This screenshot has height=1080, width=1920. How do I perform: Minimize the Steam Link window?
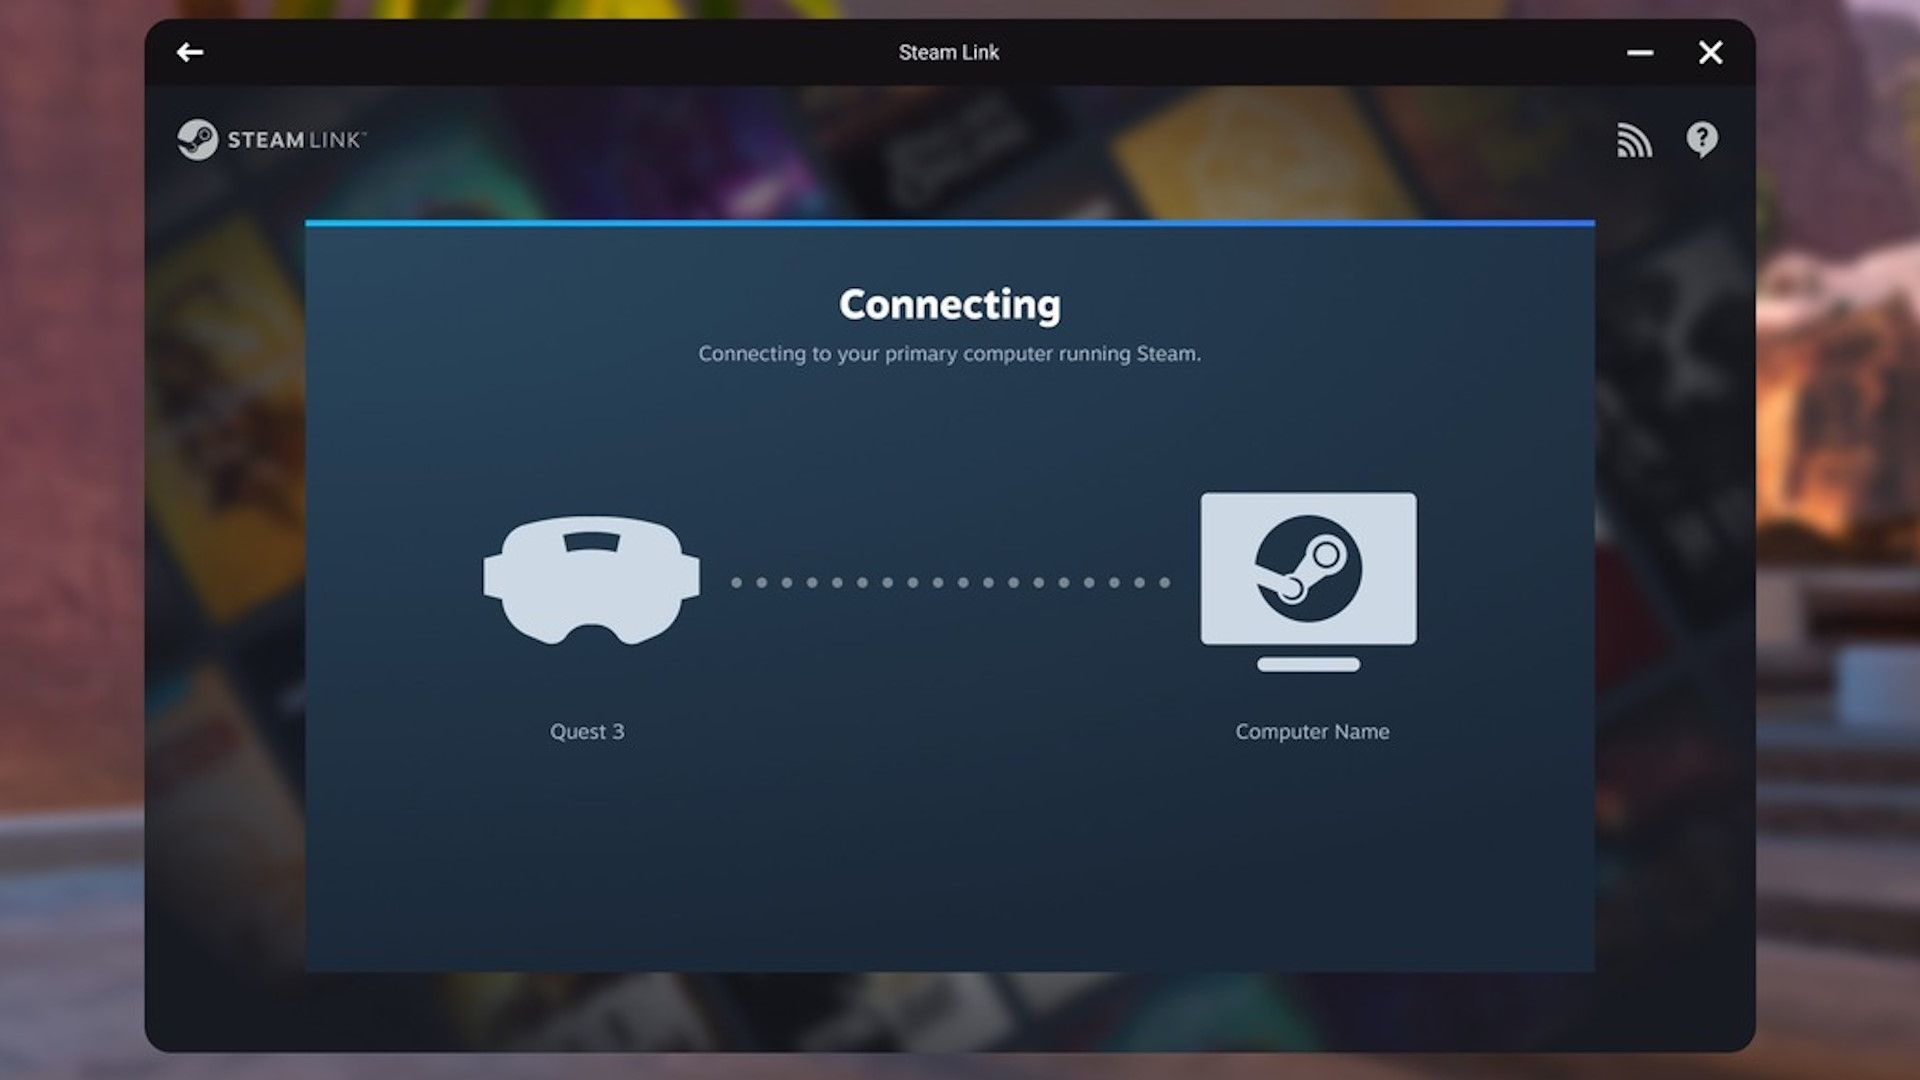[x=1639, y=53]
